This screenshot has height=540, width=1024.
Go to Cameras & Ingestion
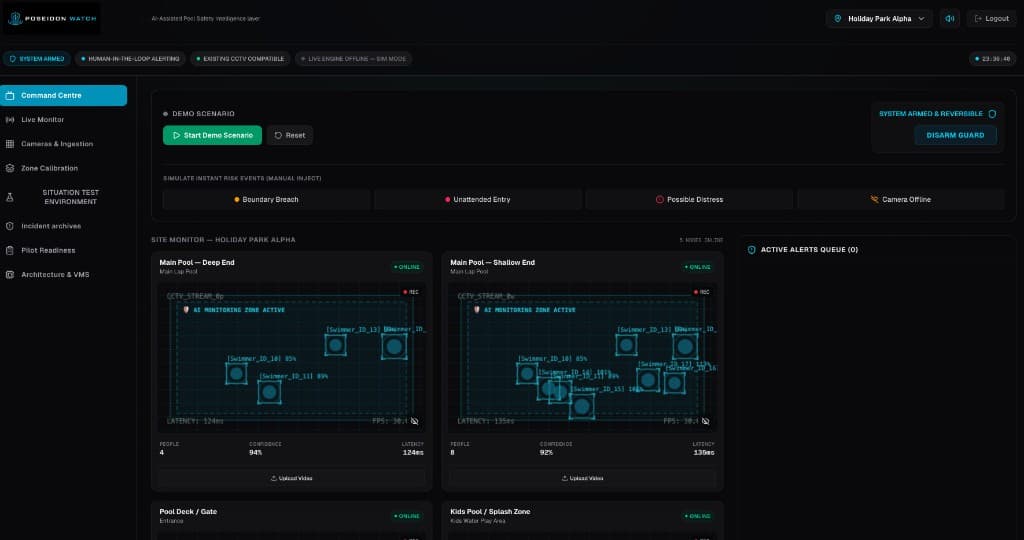(63, 144)
